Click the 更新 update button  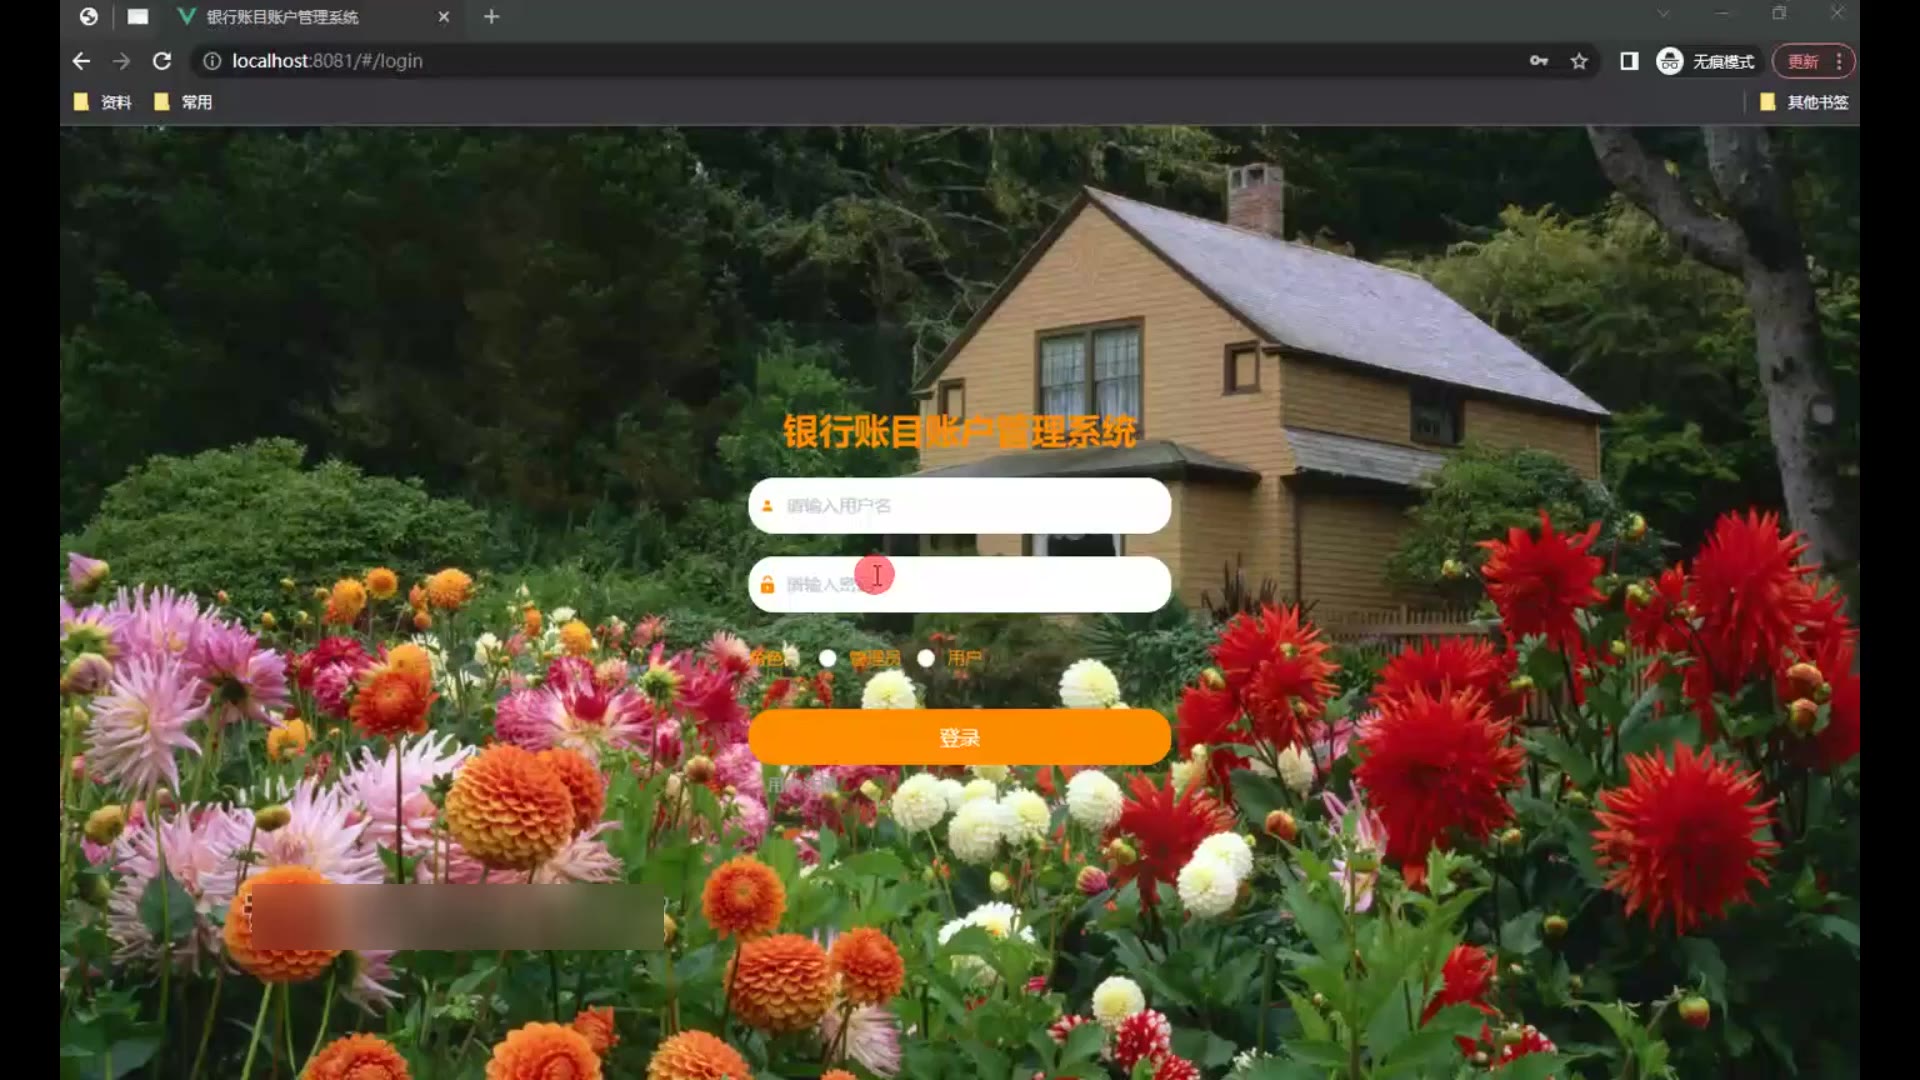[1803, 61]
